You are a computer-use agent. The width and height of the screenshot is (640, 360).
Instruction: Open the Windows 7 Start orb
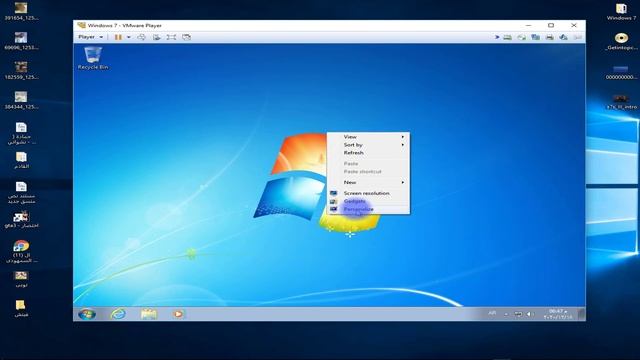click(87, 314)
